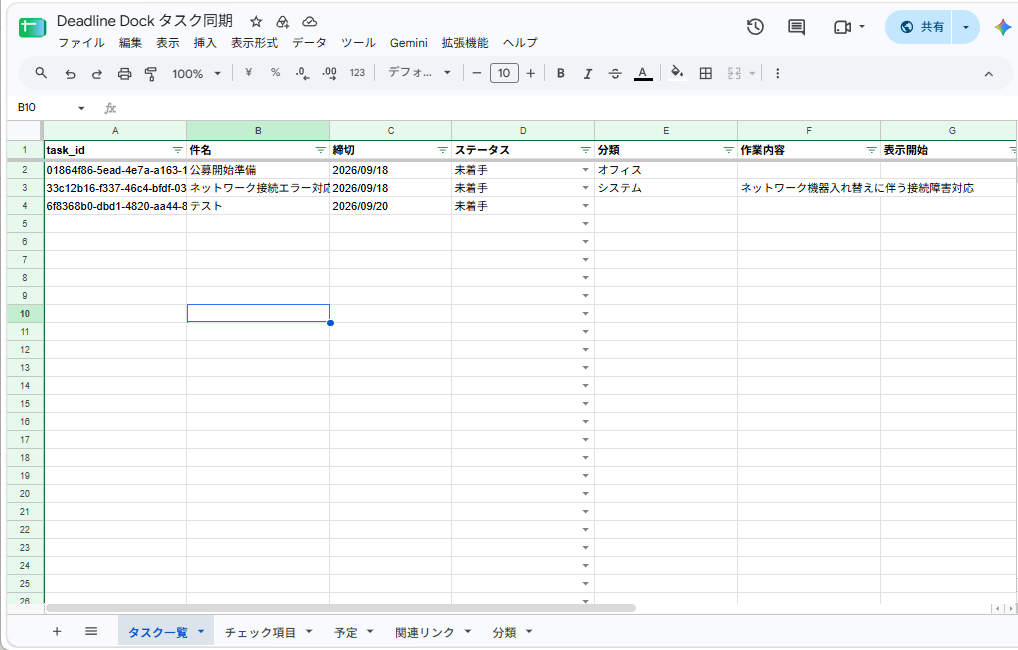This screenshot has height=650, width=1018.
Task: Decrease decimal places
Action: tap(302, 73)
